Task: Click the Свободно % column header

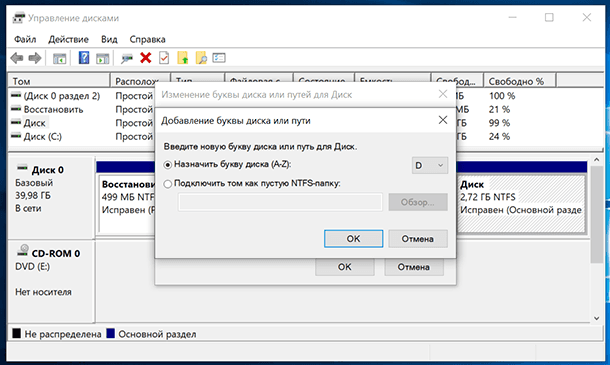Action: (x=520, y=81)
